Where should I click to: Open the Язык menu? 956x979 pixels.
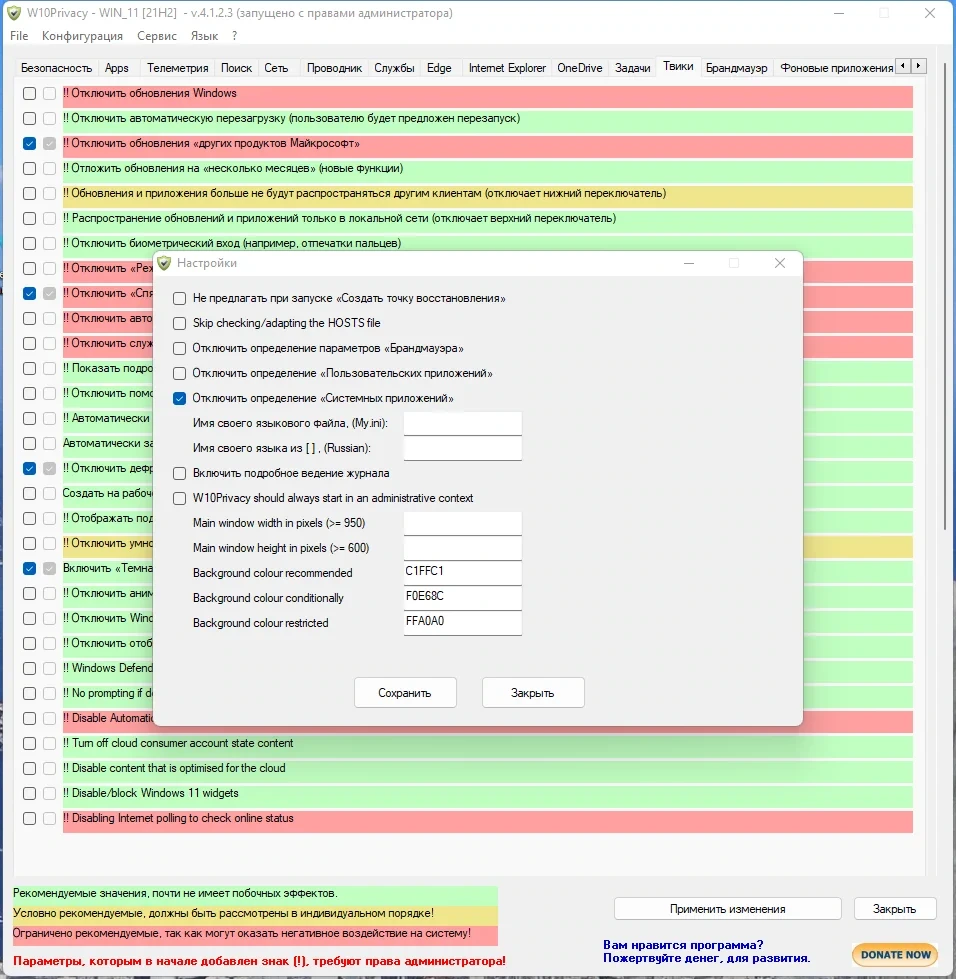[x=204, y=36]
